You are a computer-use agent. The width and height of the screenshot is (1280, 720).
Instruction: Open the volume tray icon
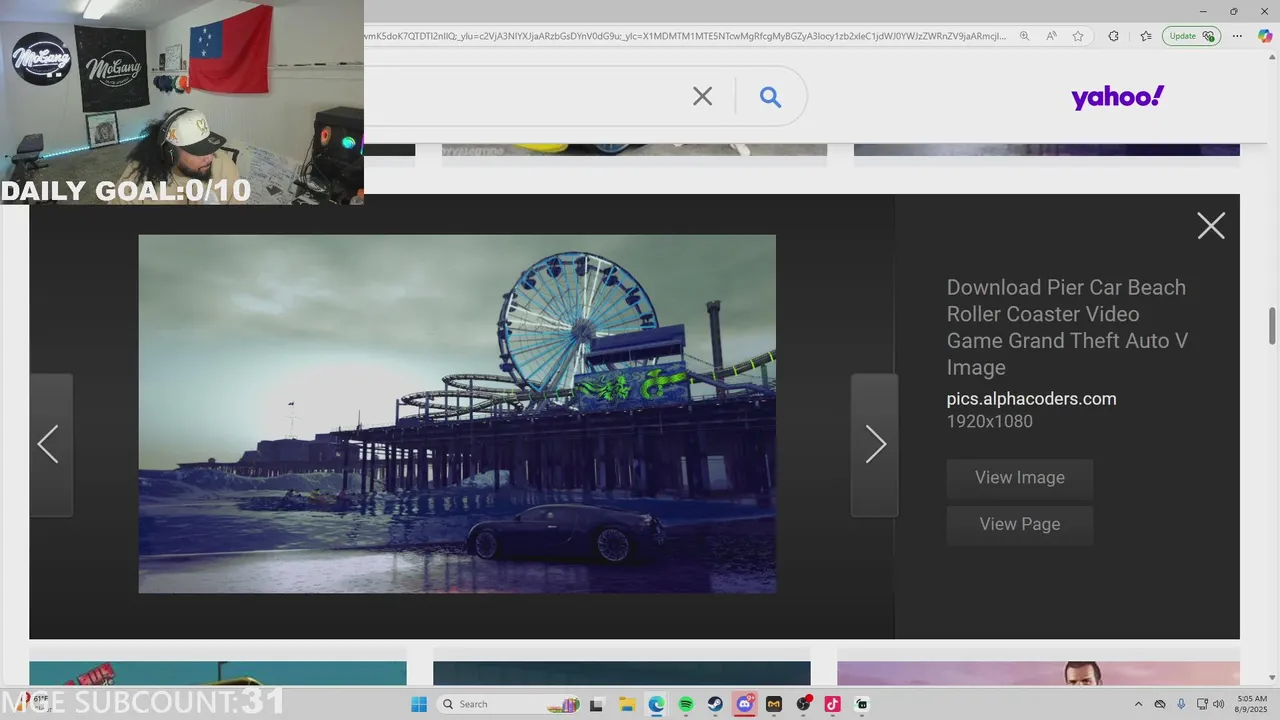tap(1219, 704)
